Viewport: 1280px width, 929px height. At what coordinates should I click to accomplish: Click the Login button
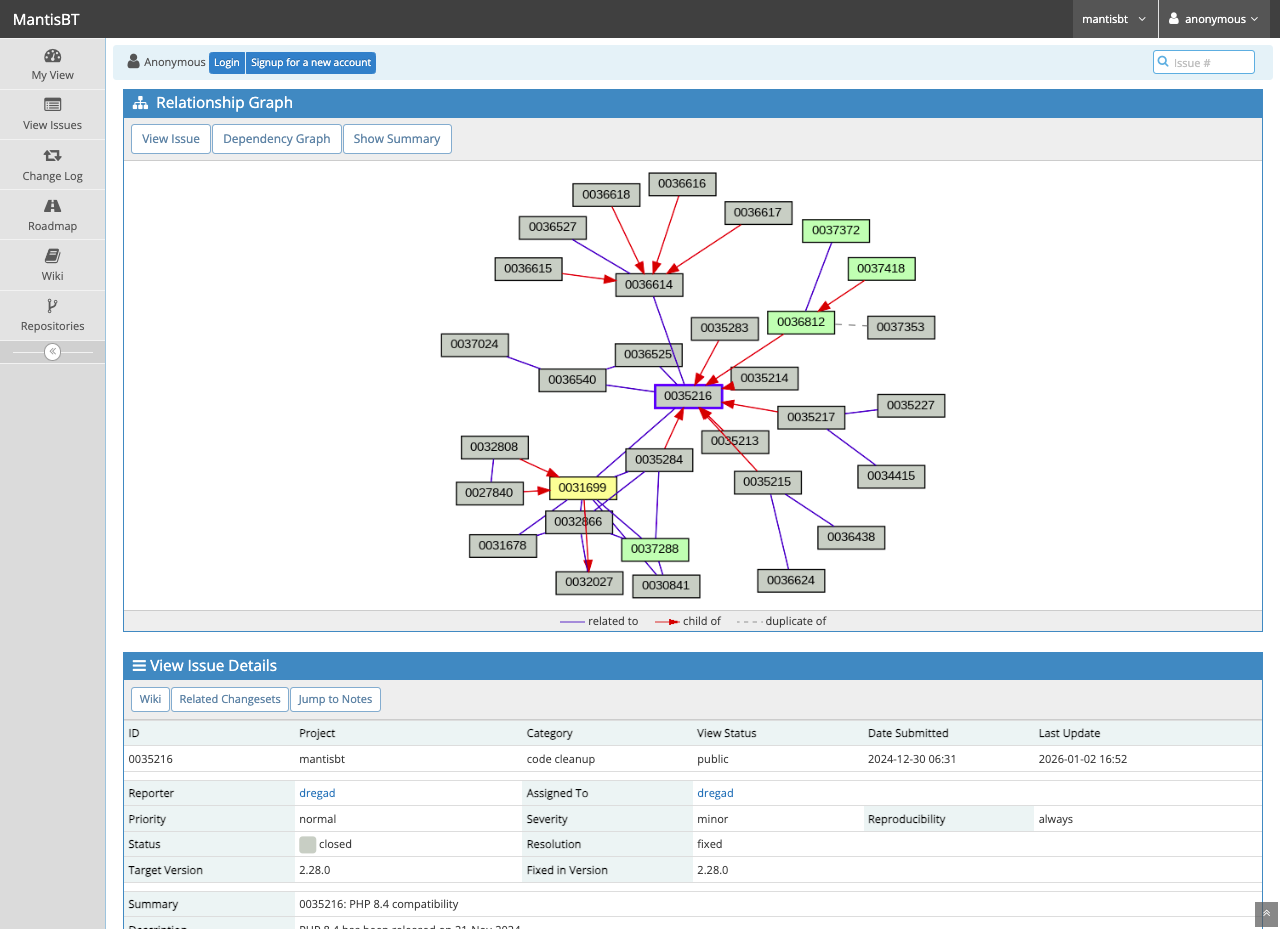(227, 63)
